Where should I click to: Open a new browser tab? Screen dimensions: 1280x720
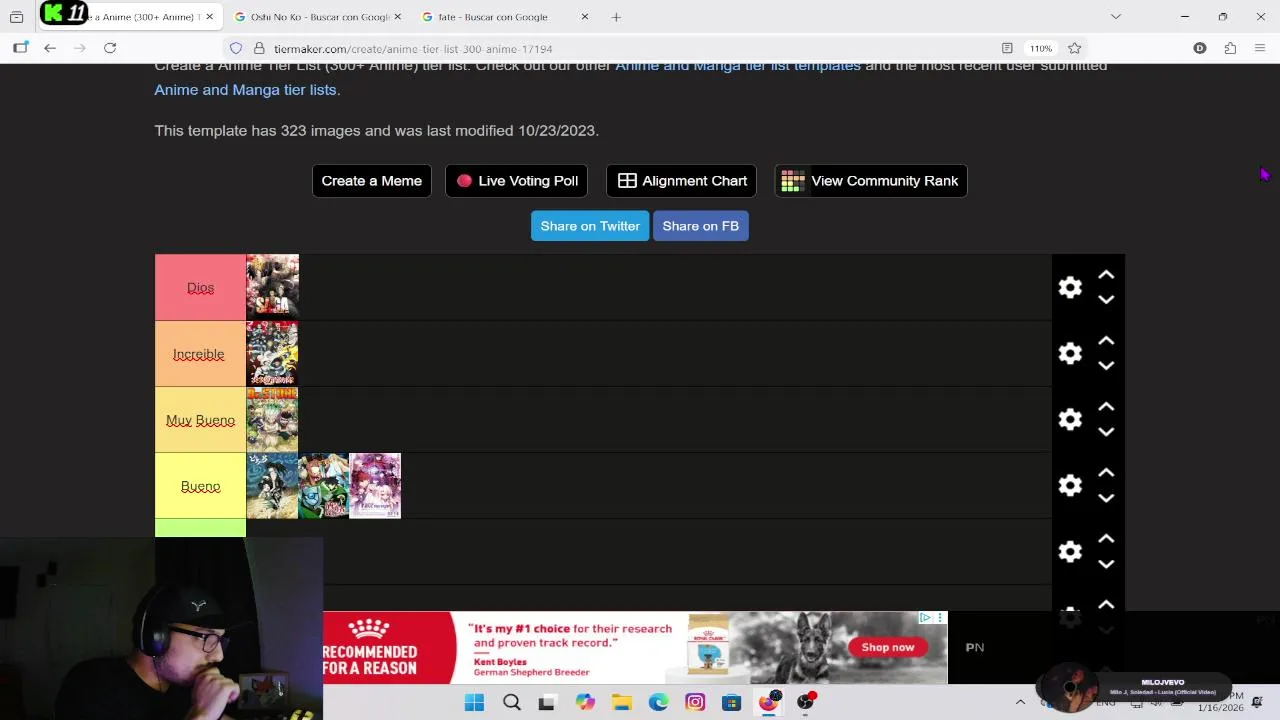tap(616, 17)
